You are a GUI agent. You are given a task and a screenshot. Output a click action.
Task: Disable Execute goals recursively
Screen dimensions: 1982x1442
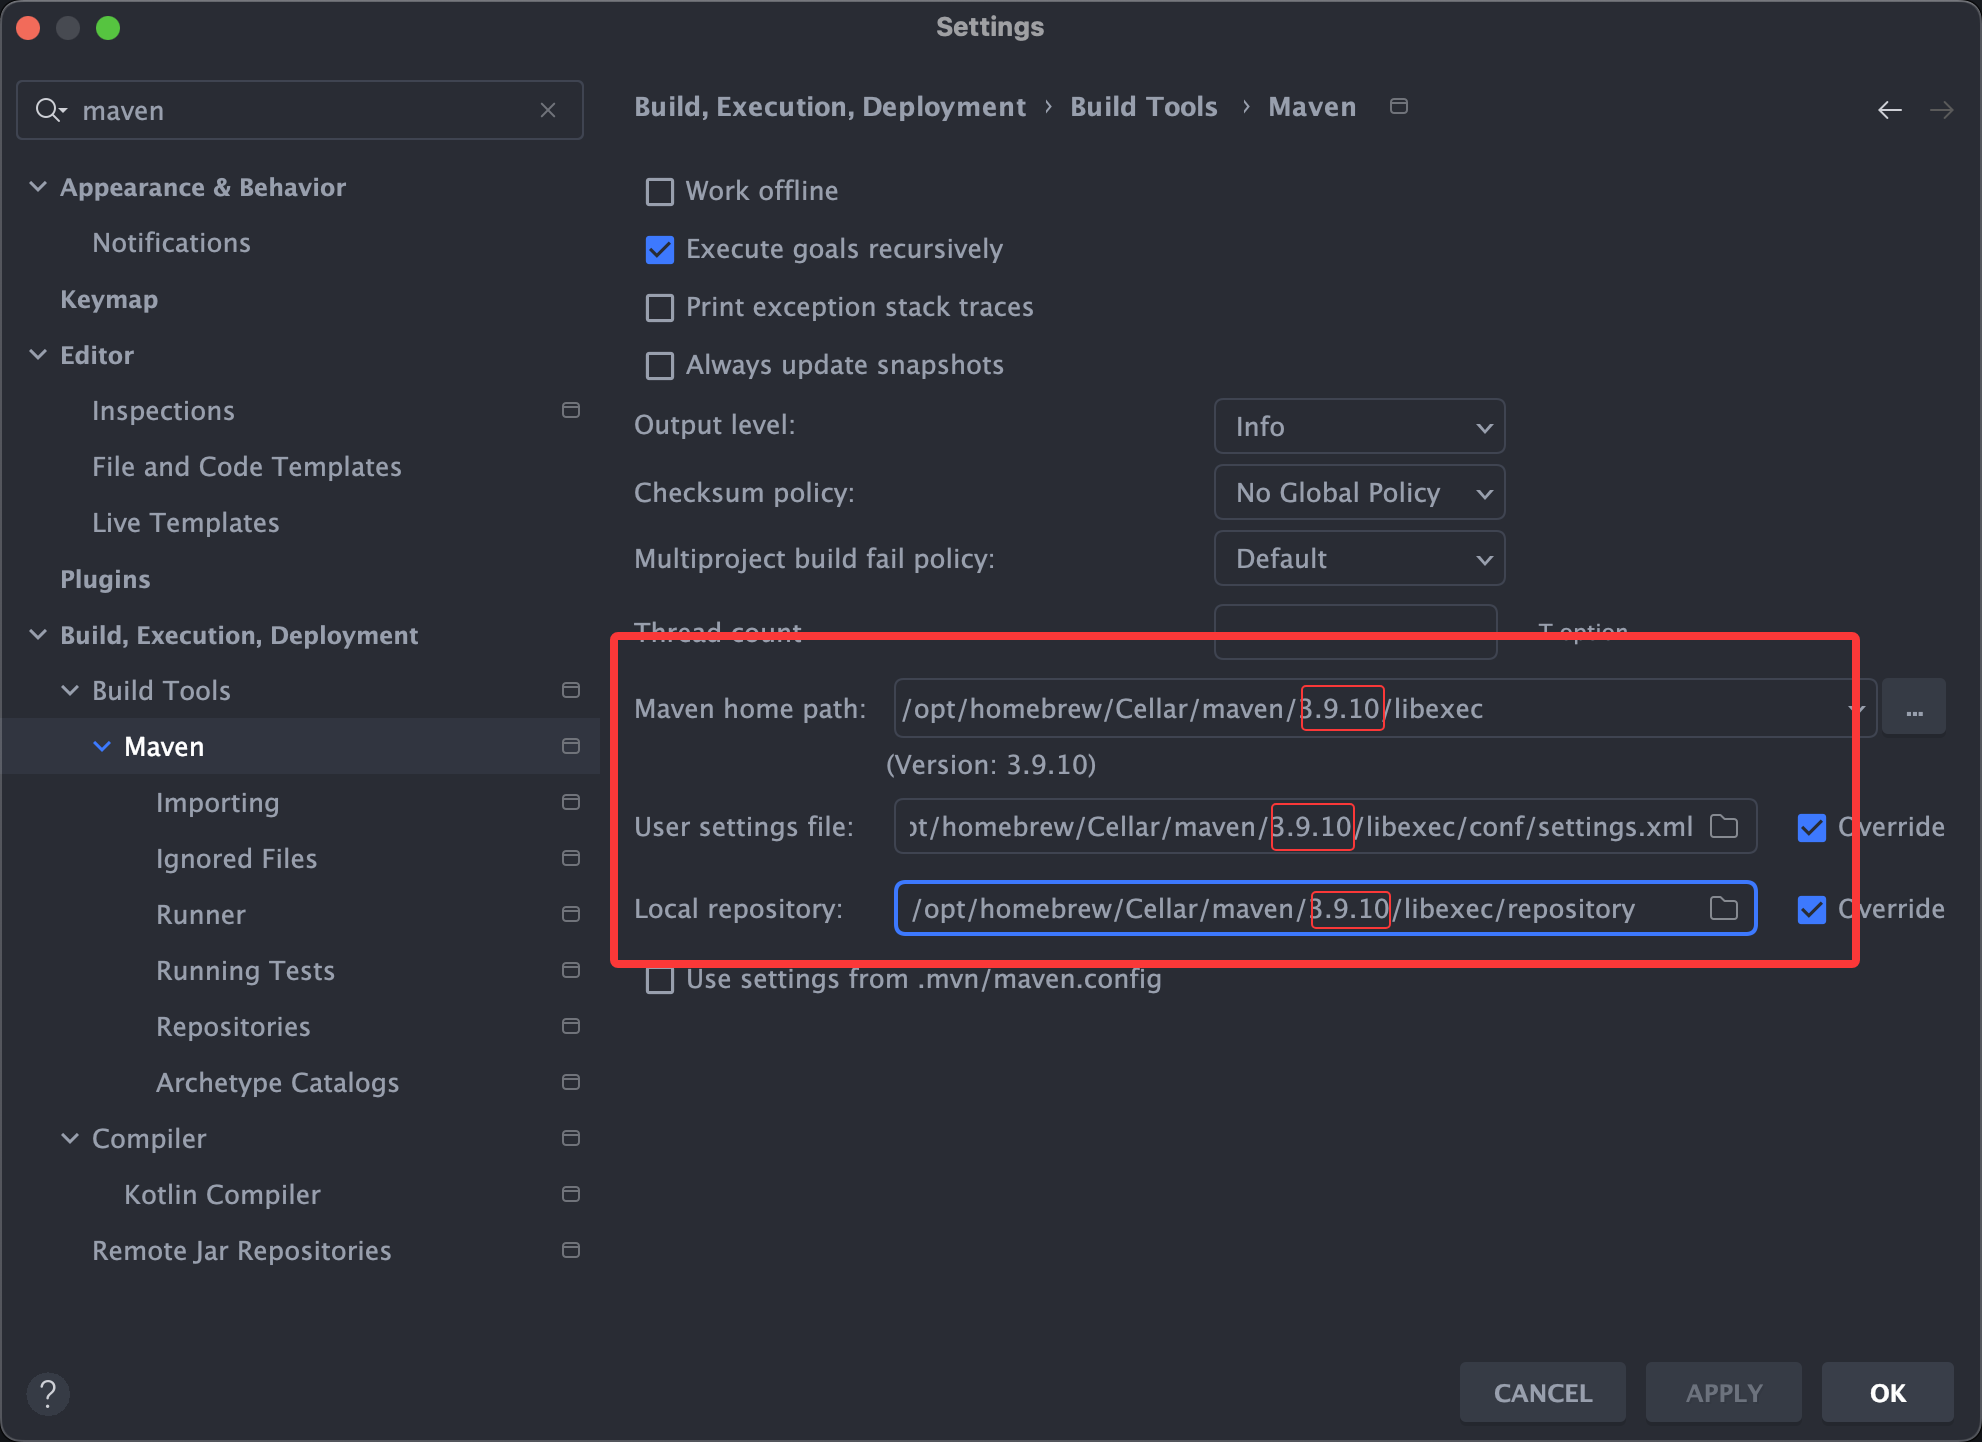pyautogui.click(x=659, y=250)
